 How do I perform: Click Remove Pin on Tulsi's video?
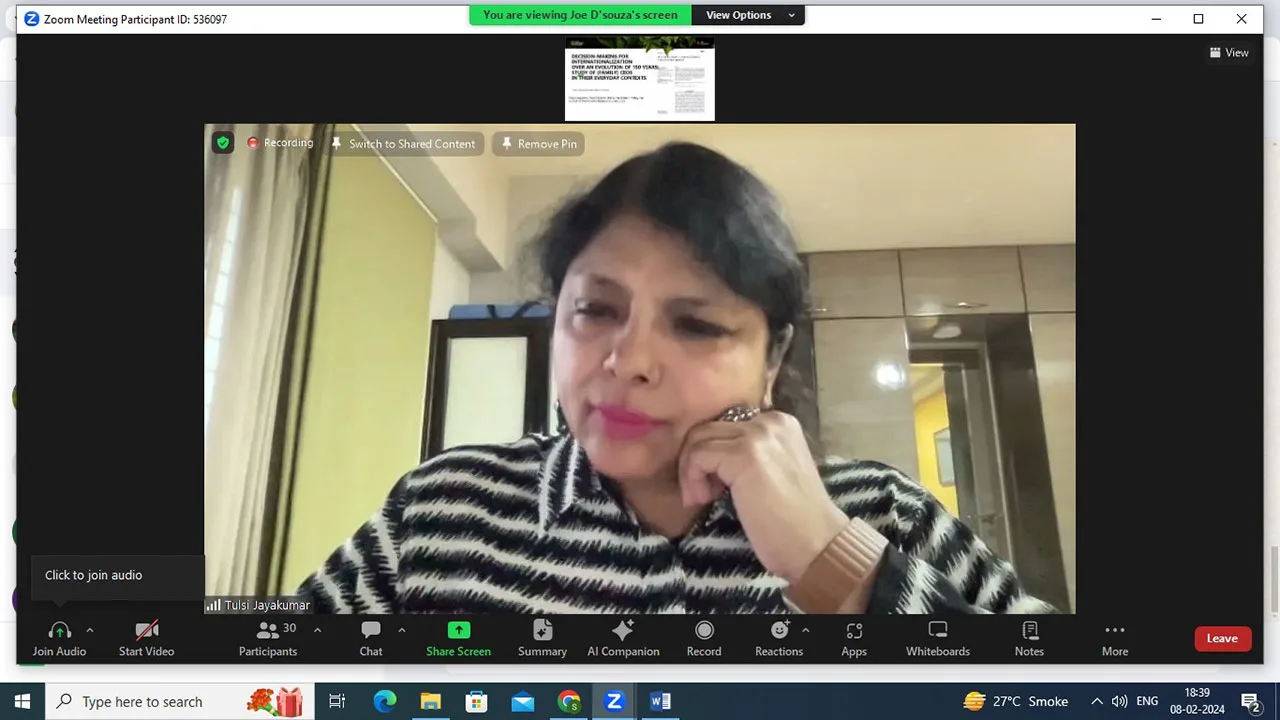pos(538,143)
